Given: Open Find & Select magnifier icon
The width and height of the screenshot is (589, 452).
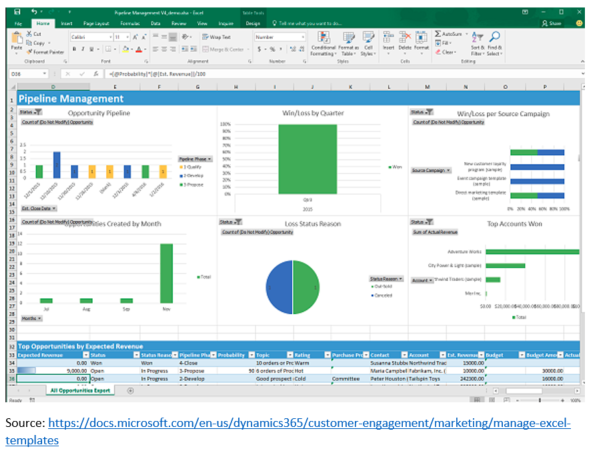Looking at the screenshot, I should (x=494, y=37).
